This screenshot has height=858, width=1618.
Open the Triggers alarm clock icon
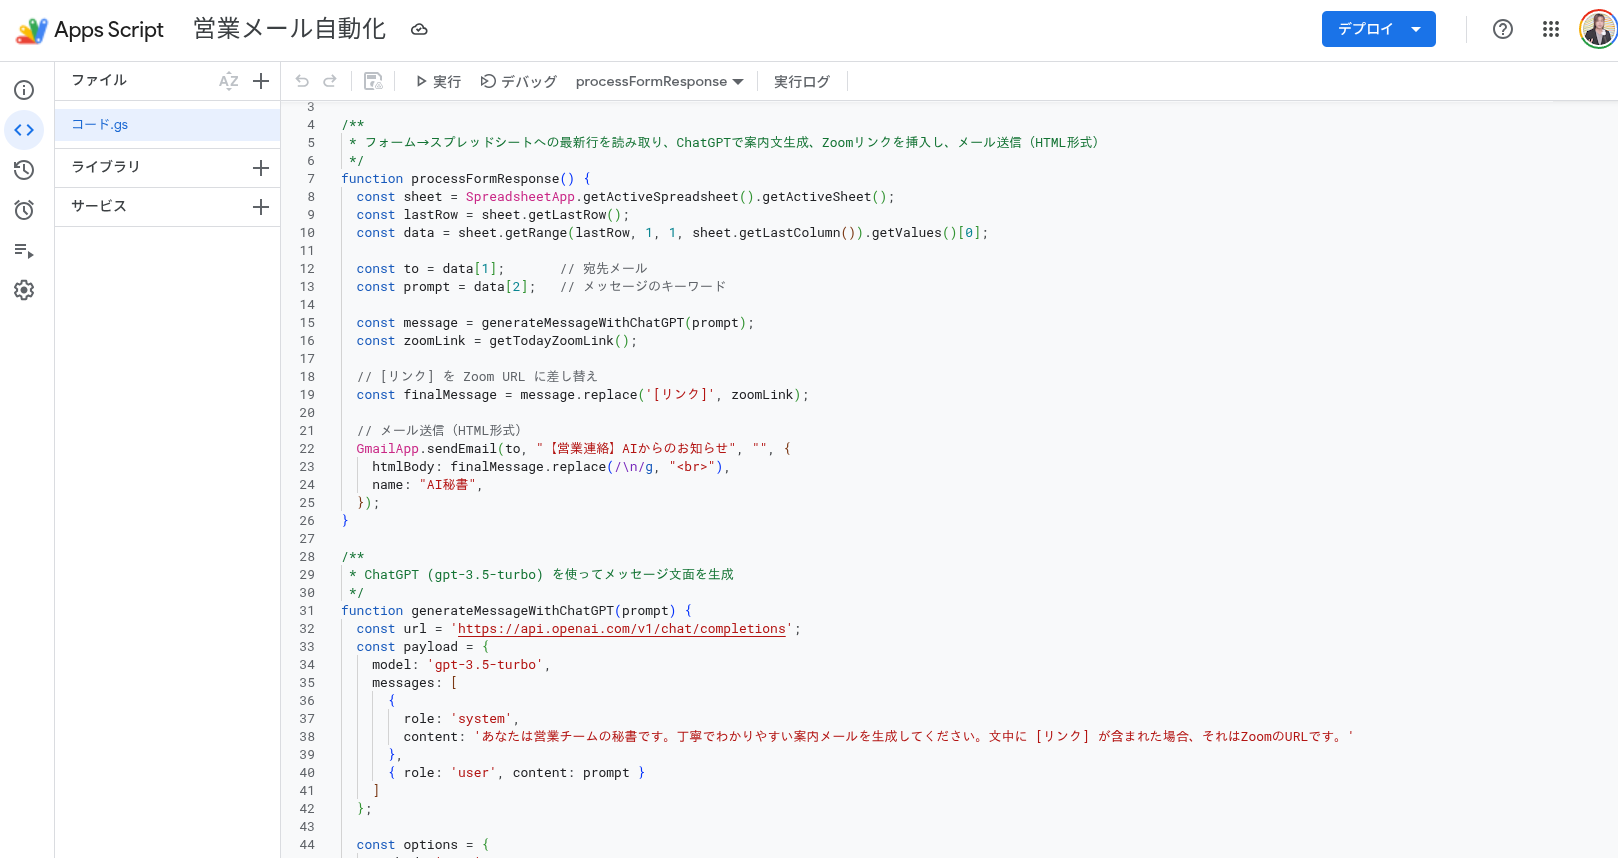pos(24,210)
